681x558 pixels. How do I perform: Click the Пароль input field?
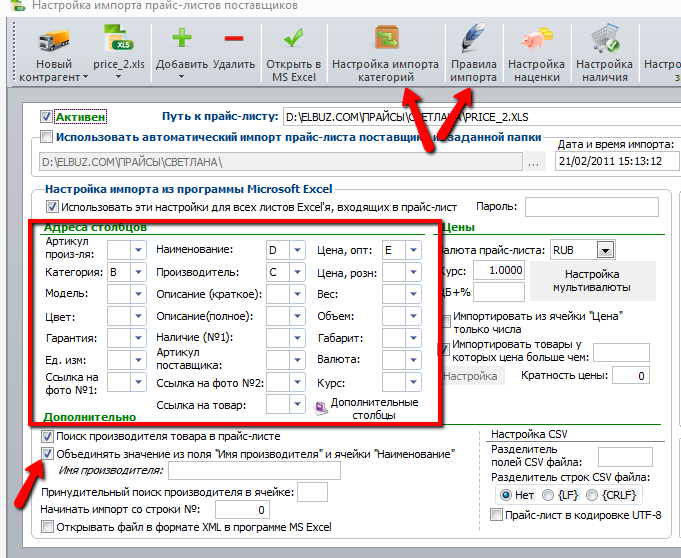592,207
